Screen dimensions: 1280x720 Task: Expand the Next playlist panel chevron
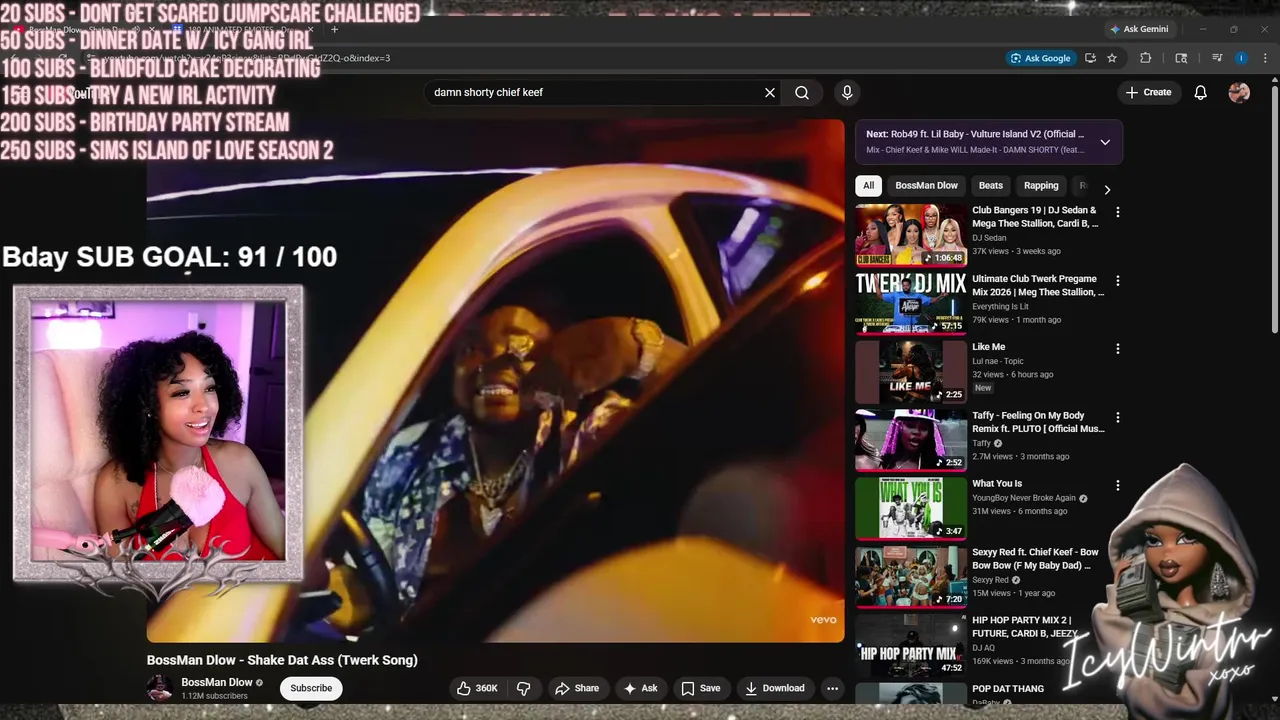1105,142
